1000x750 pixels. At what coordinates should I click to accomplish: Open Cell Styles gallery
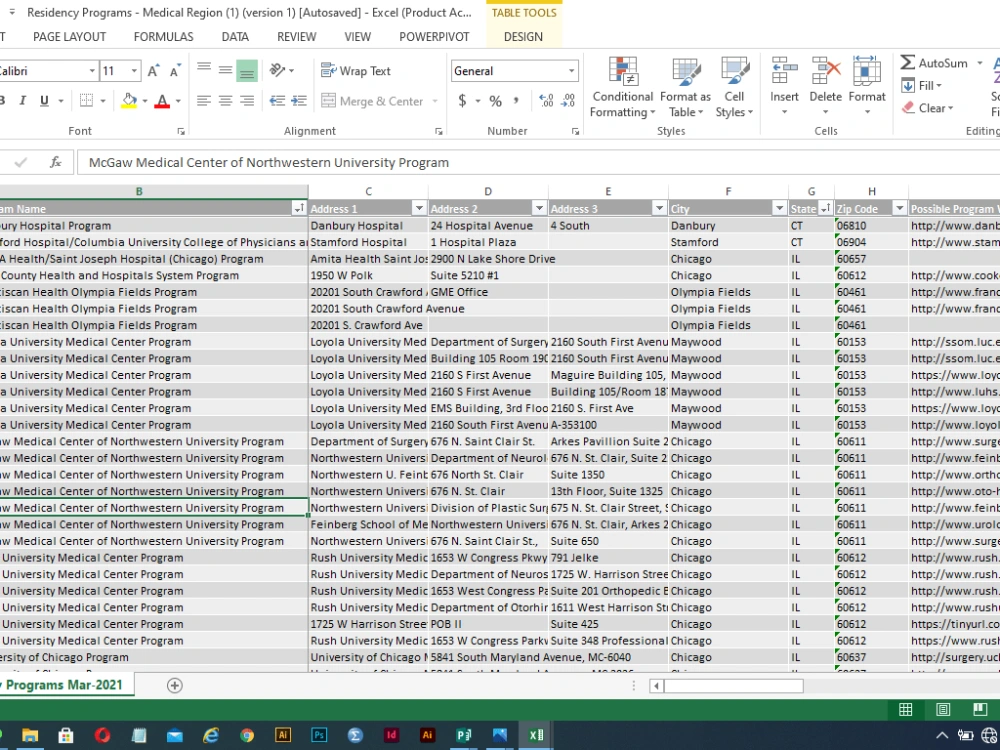click(x=734, y=87)
